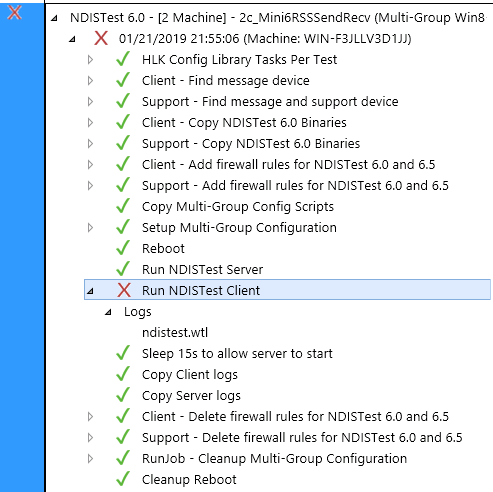The width and height of the screenshot is (493, 492).
Task: Collapse the 01/21/2019 21:55:06 run node
Action: point(72,39)
